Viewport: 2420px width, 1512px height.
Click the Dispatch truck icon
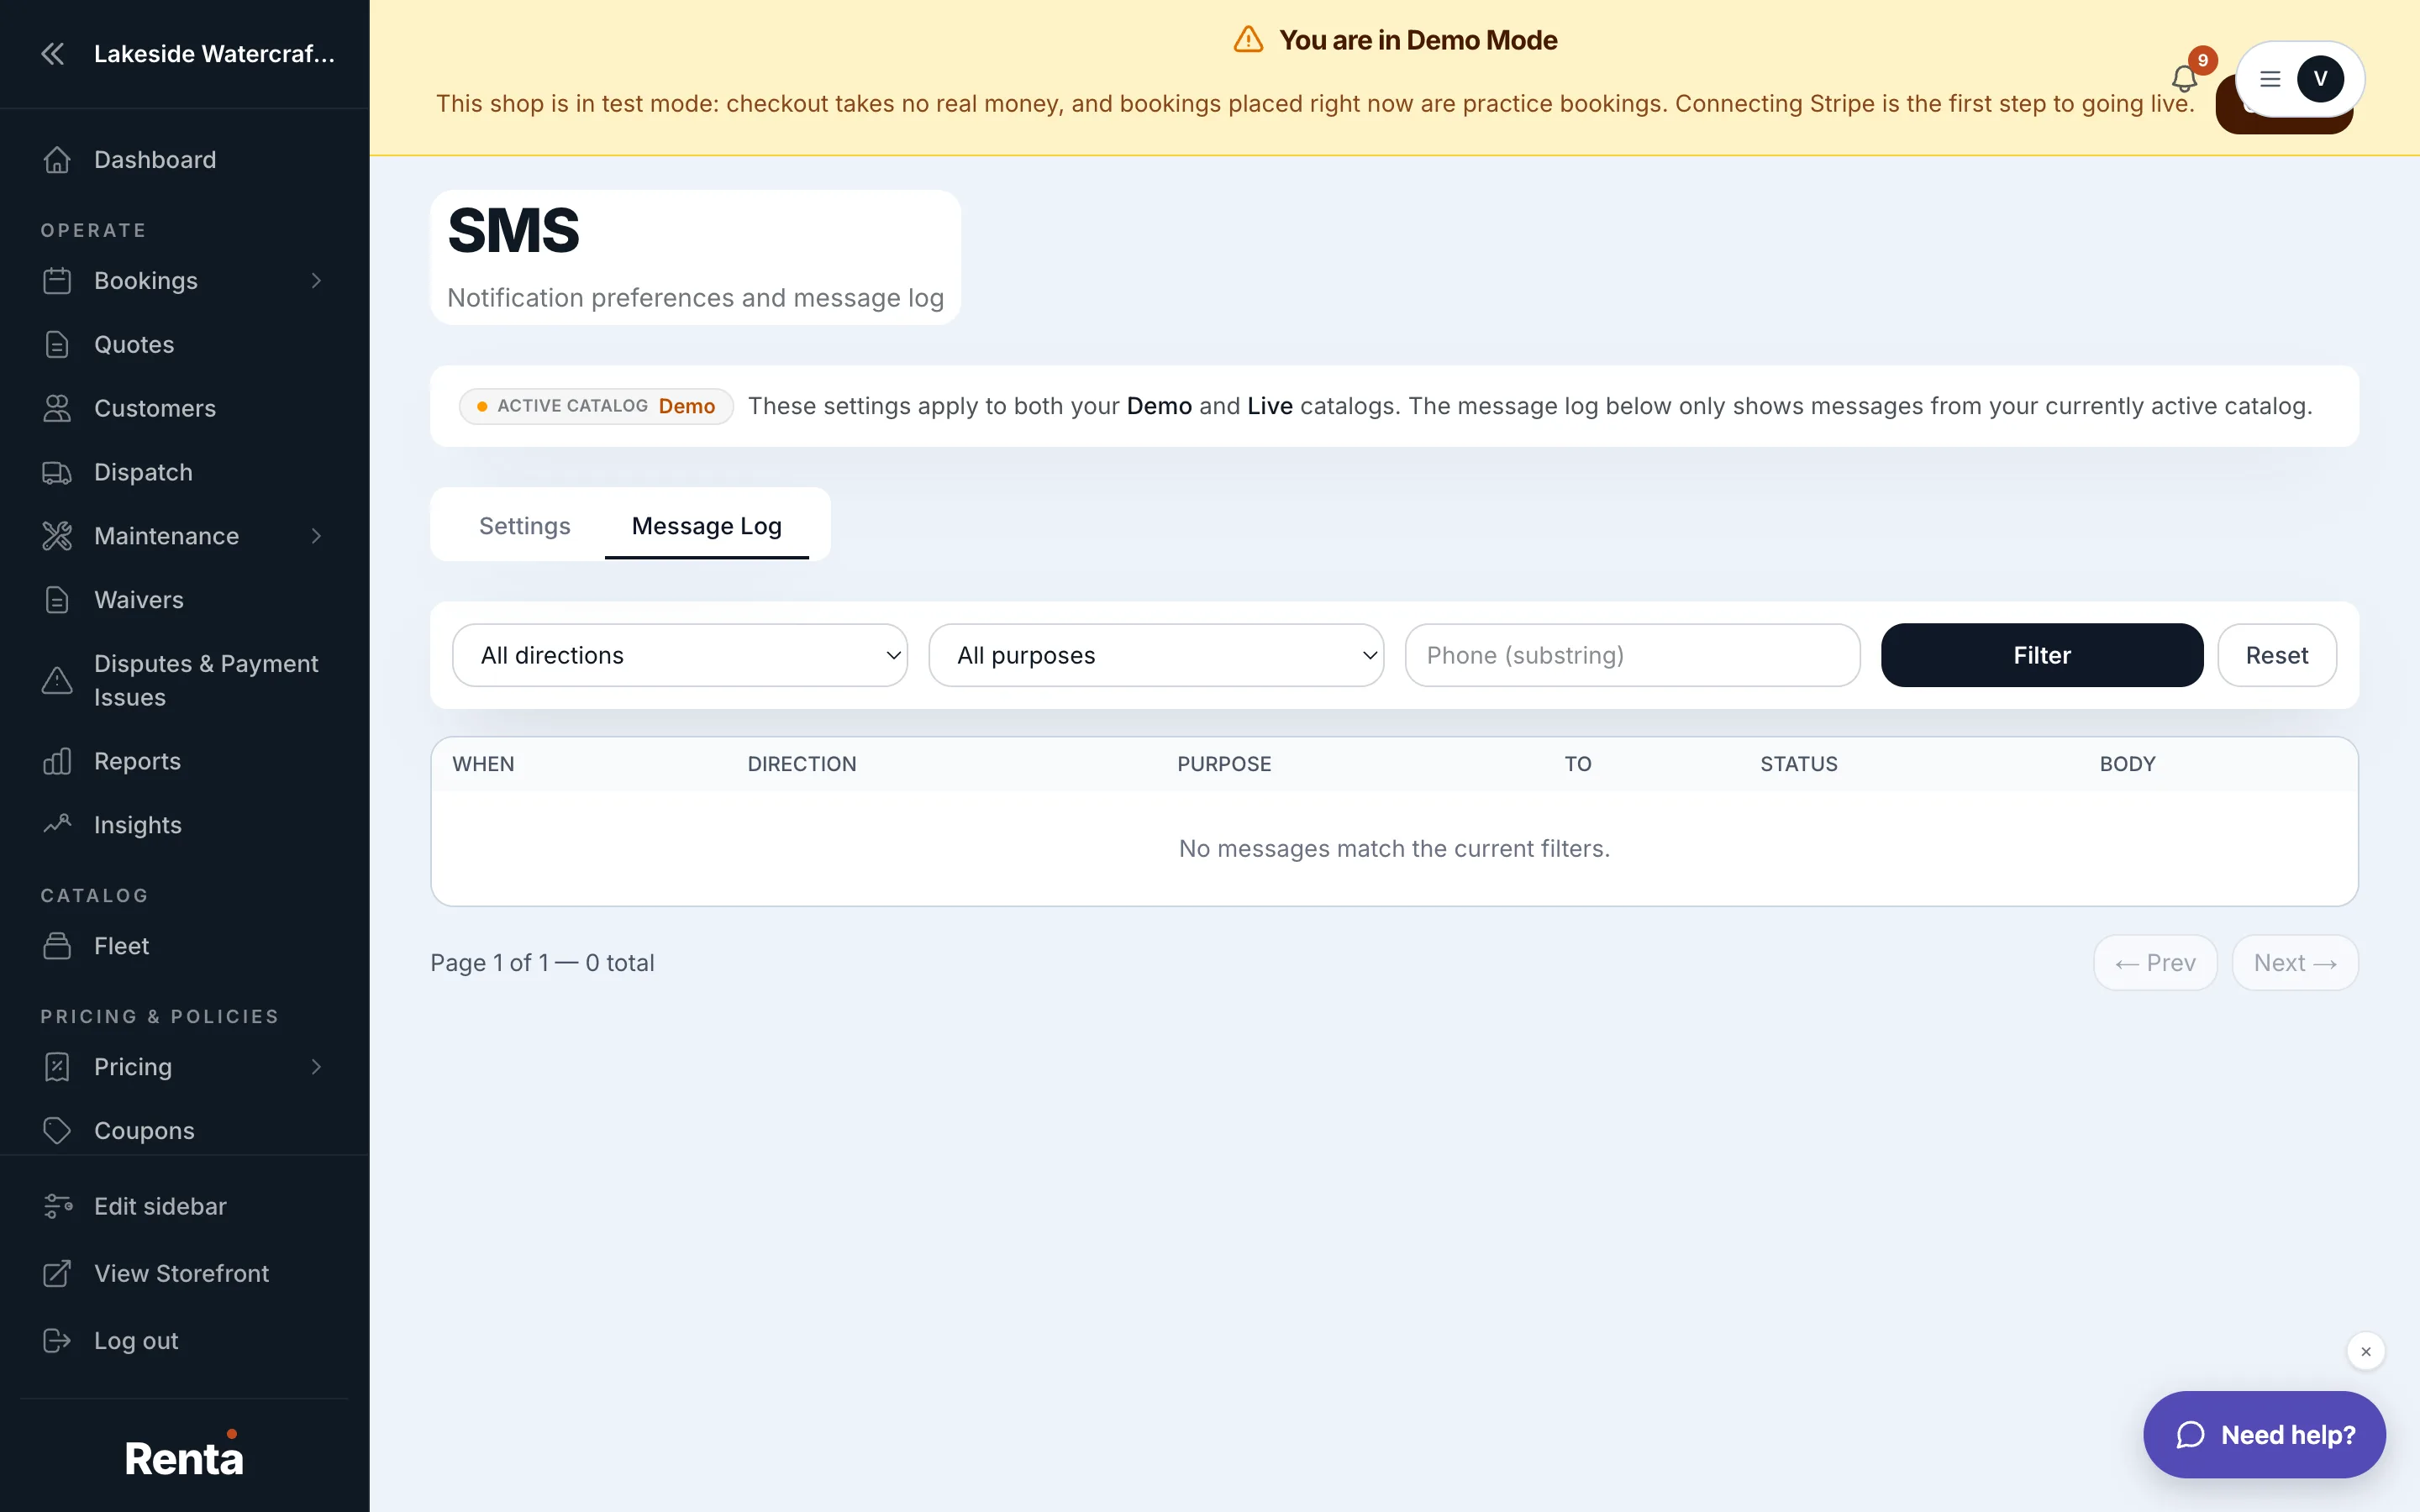[57, 473]
